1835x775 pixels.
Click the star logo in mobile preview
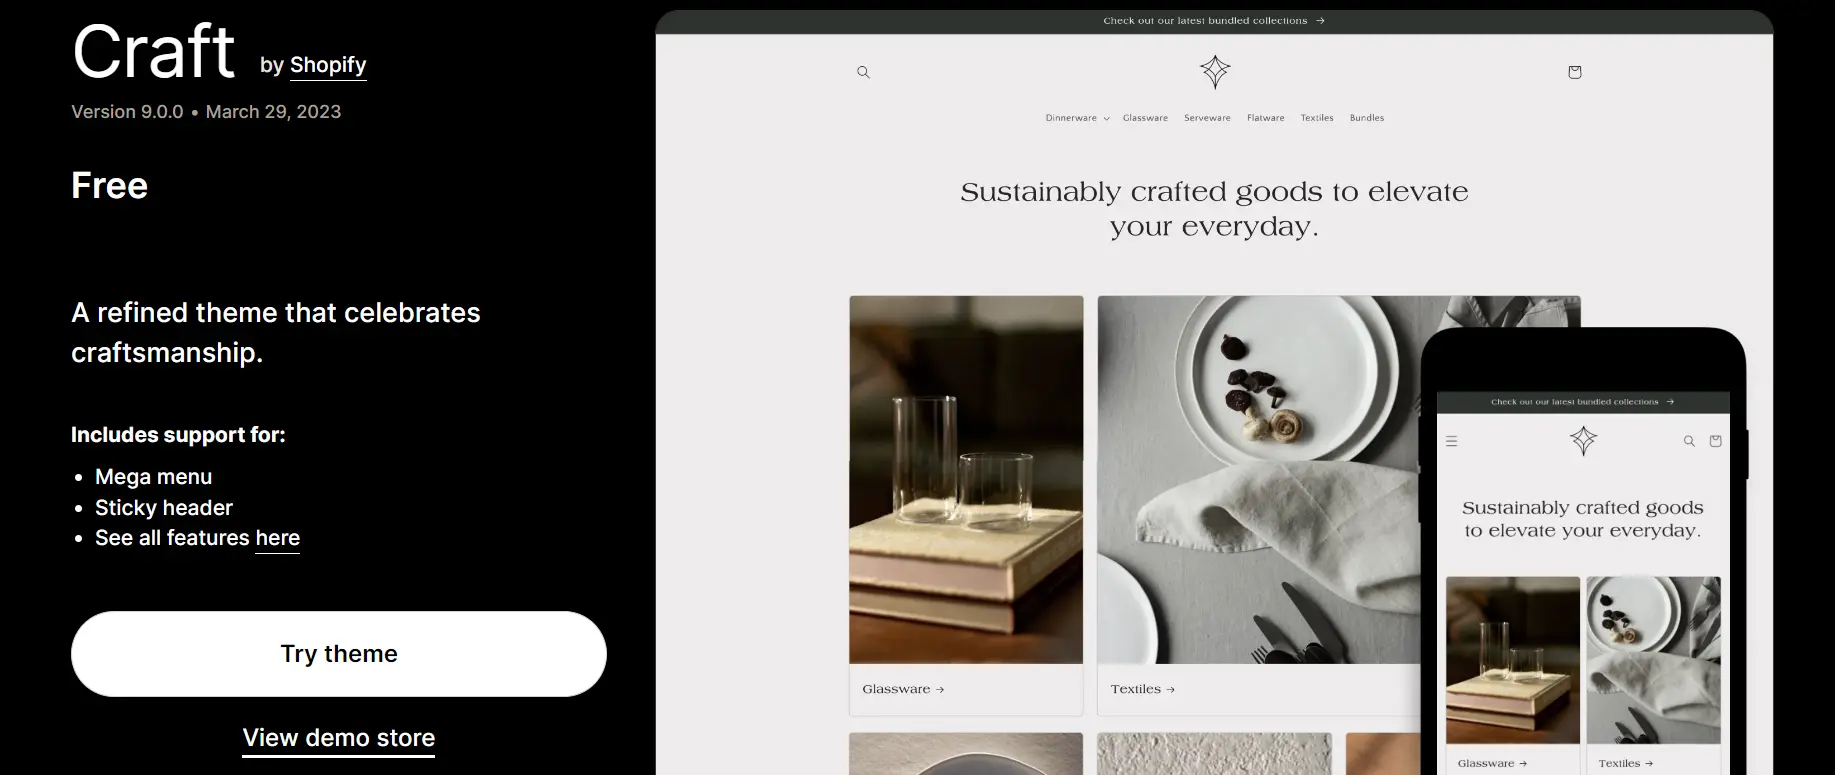click(1583, 440)
